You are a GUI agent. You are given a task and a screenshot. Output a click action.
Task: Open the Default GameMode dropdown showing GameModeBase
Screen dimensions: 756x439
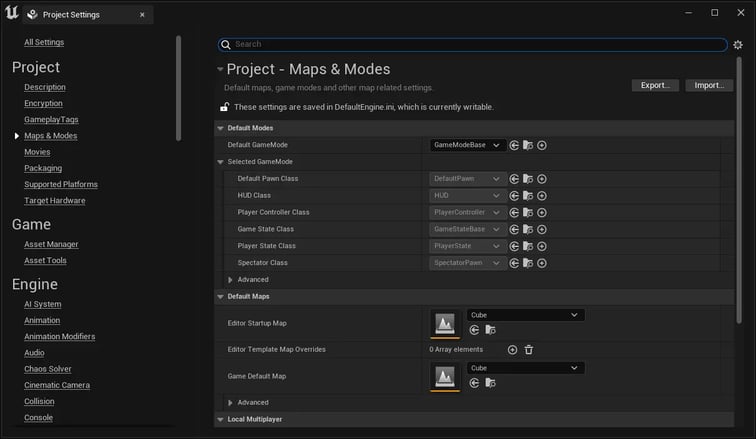pyautogui.click(x=468, y=145)
